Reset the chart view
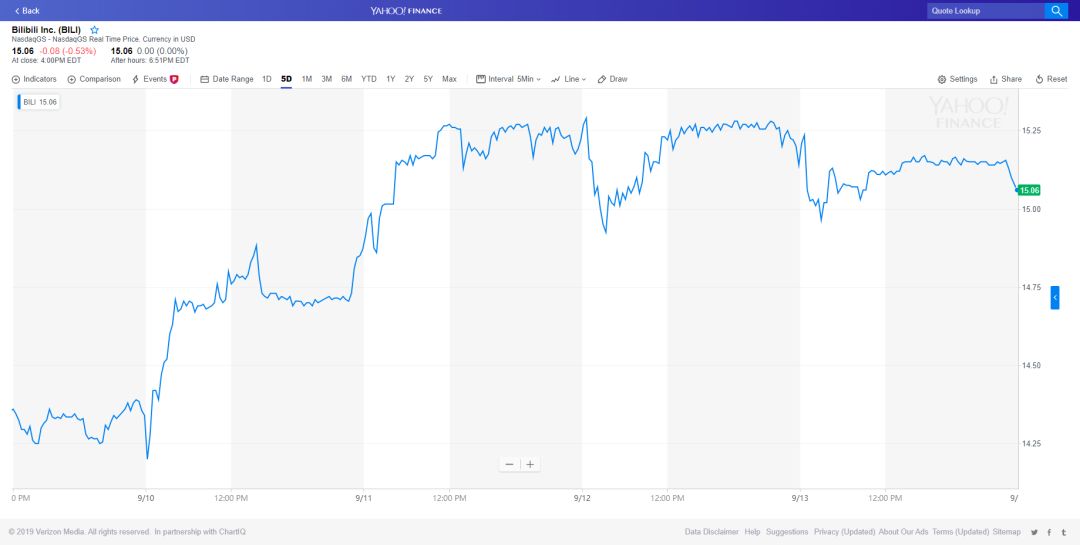Screen dimensions: 1080x545 1051,79
